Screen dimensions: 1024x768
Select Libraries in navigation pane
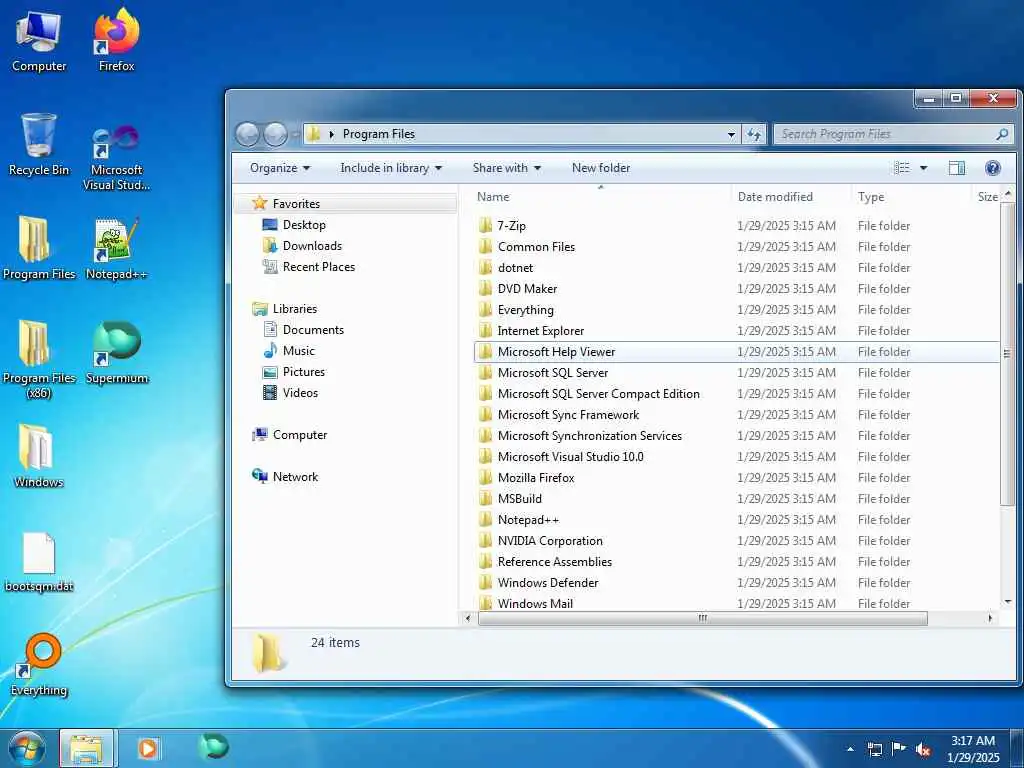[295, 309]
